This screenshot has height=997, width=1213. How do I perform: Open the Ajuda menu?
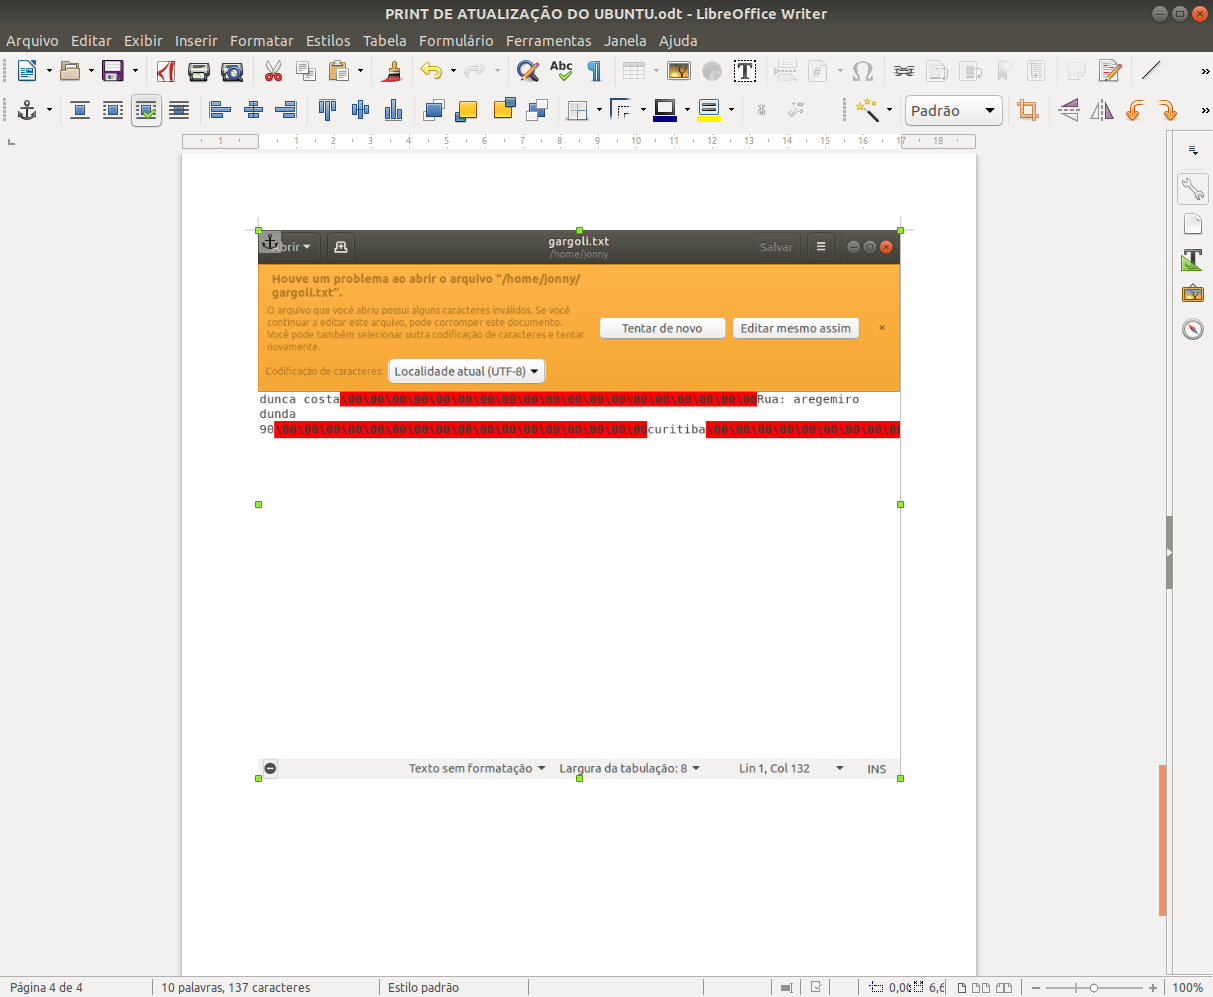click(678, 41)
